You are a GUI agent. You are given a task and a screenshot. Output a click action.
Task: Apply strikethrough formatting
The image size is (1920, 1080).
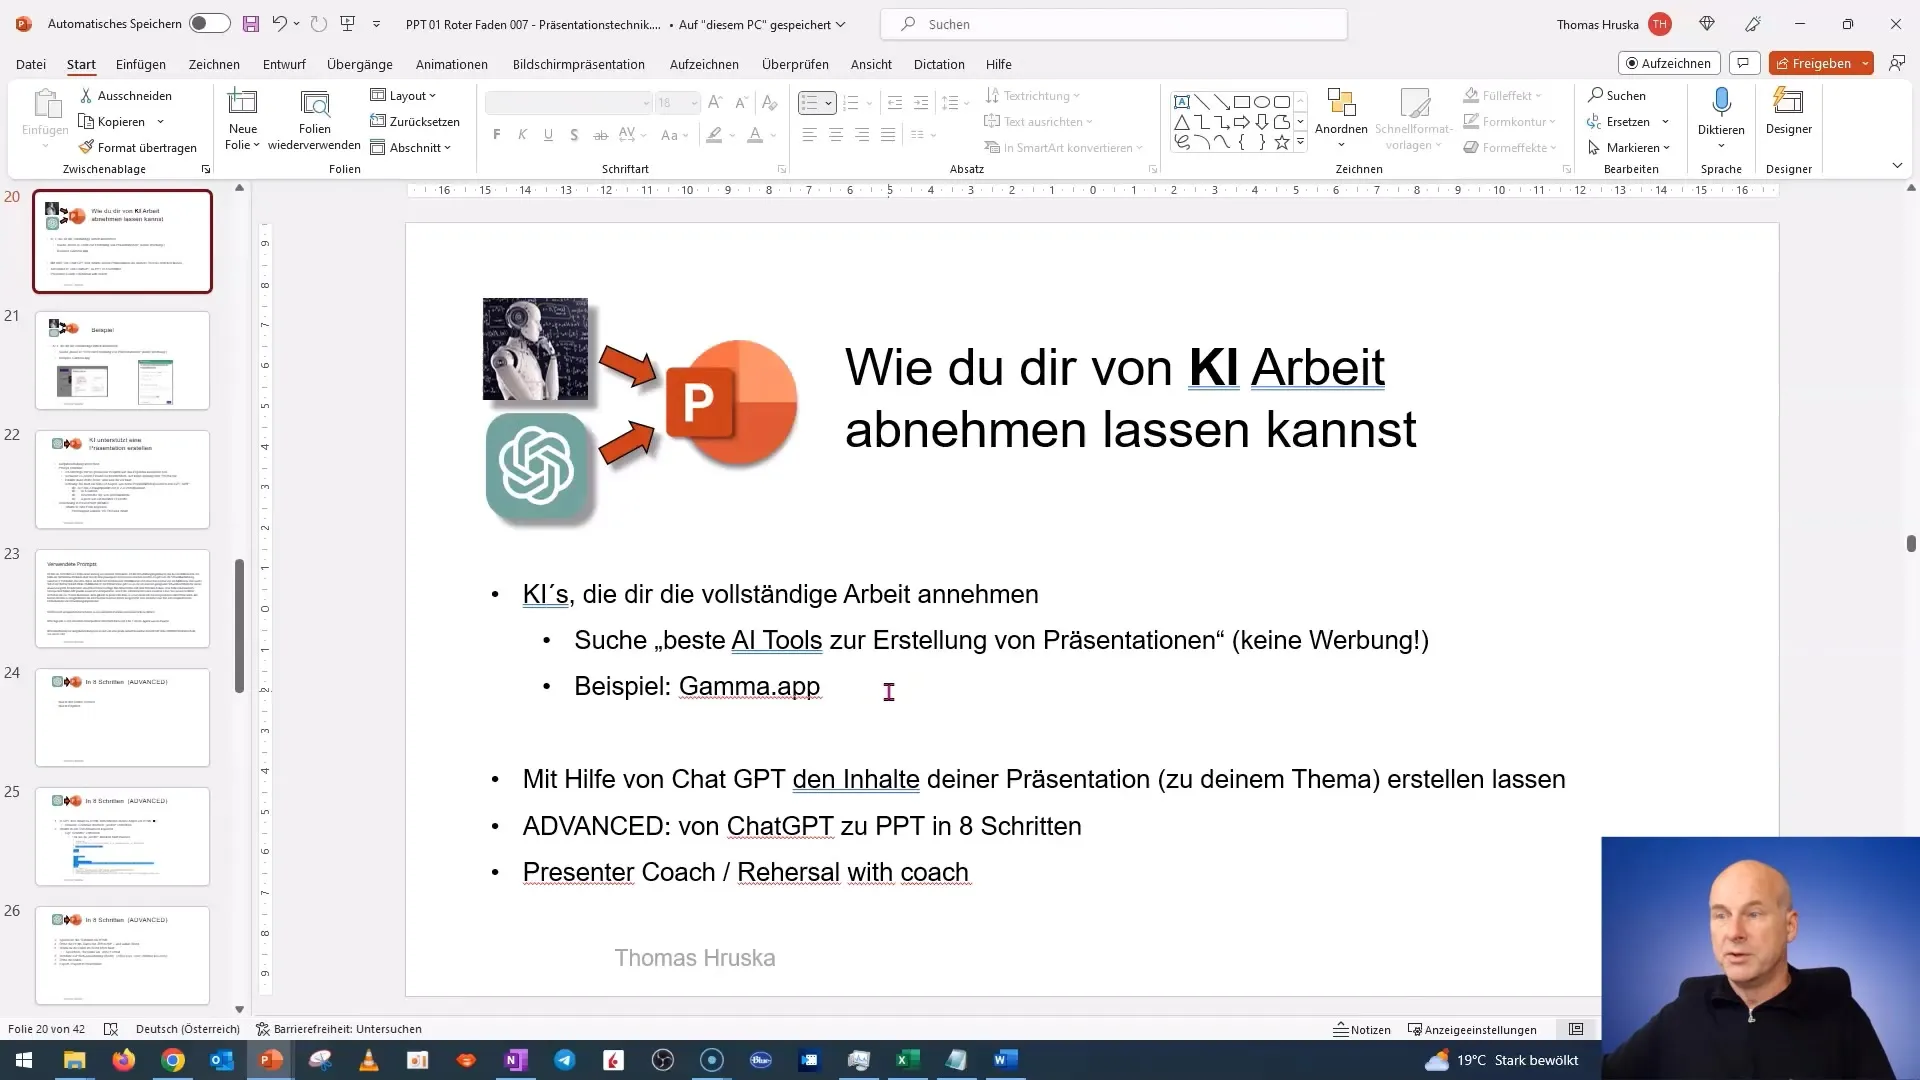[x=600, y=135]
